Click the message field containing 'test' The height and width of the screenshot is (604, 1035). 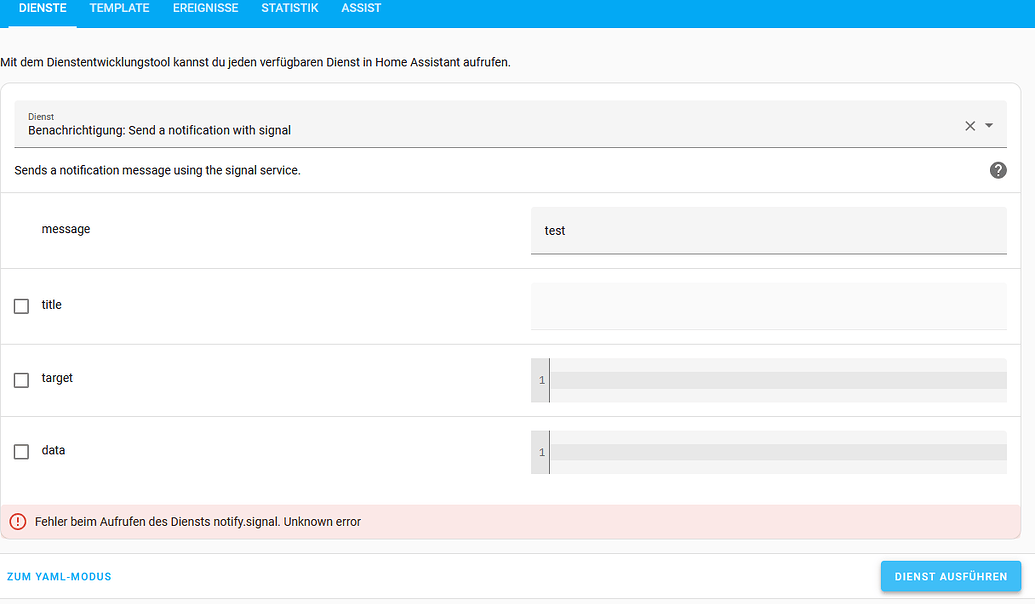coord(768,230)
